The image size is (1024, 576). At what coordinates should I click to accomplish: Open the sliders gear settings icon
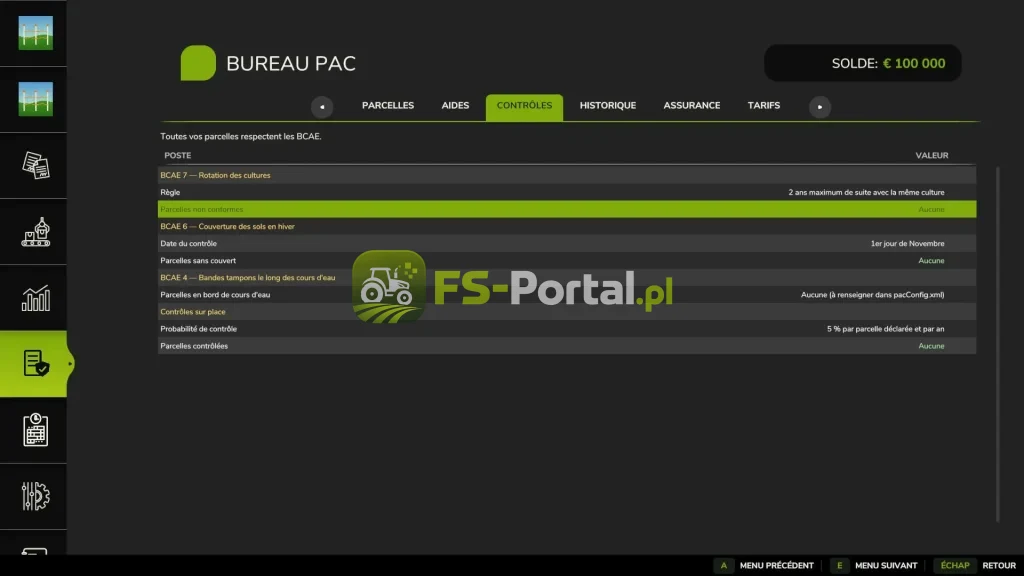(x=35, y=496)
